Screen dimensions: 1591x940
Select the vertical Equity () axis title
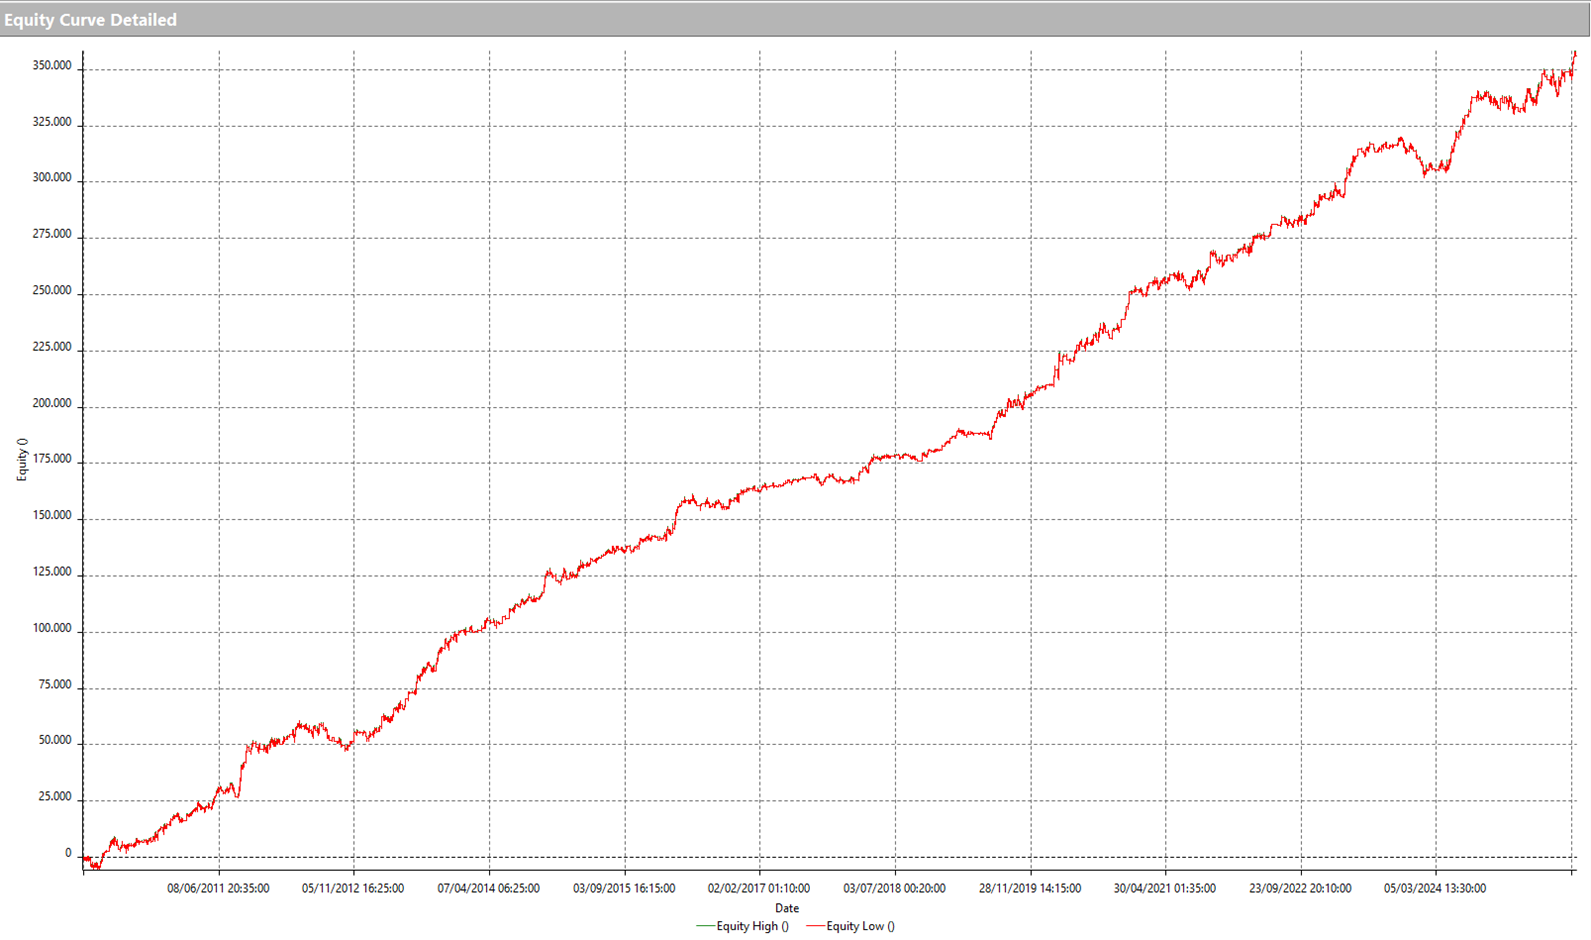[22, 460]
